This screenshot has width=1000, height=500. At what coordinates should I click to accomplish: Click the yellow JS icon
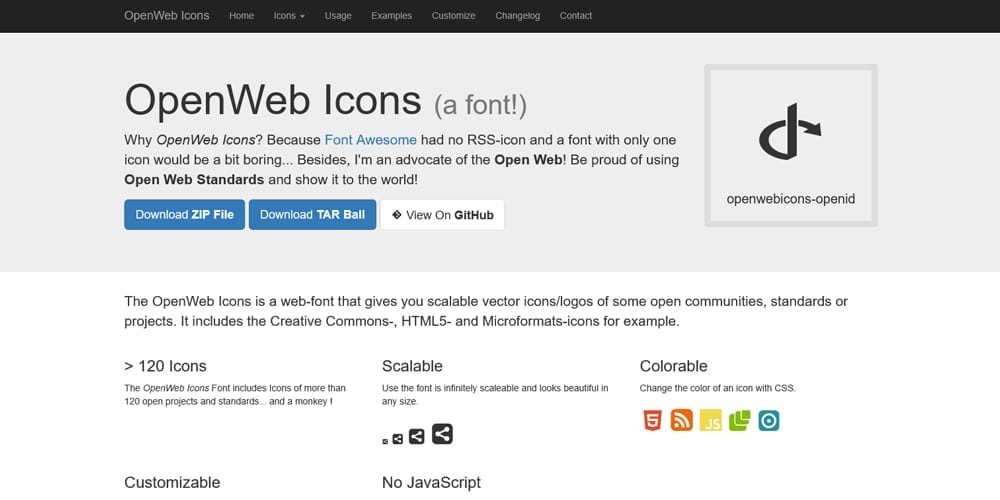tap(710, 421)
